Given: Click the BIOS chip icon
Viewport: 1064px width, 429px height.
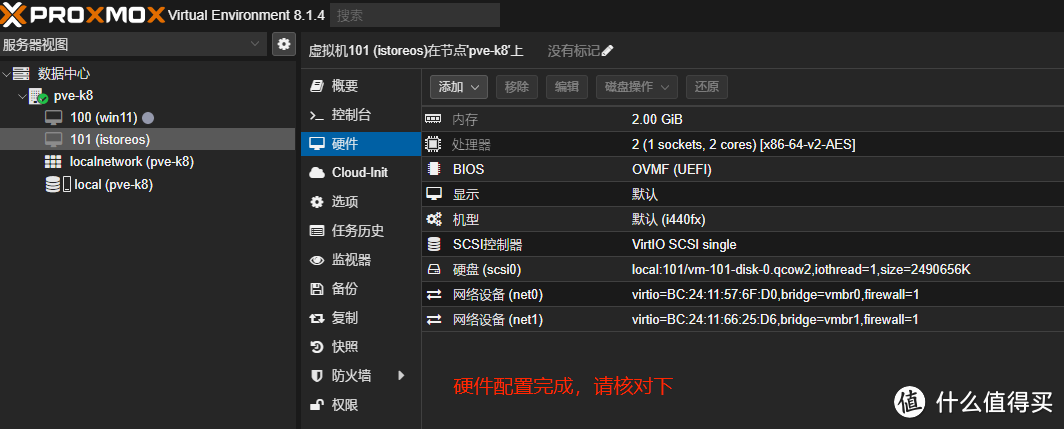Looking at the screenshot, I should [x=434, y=170].
